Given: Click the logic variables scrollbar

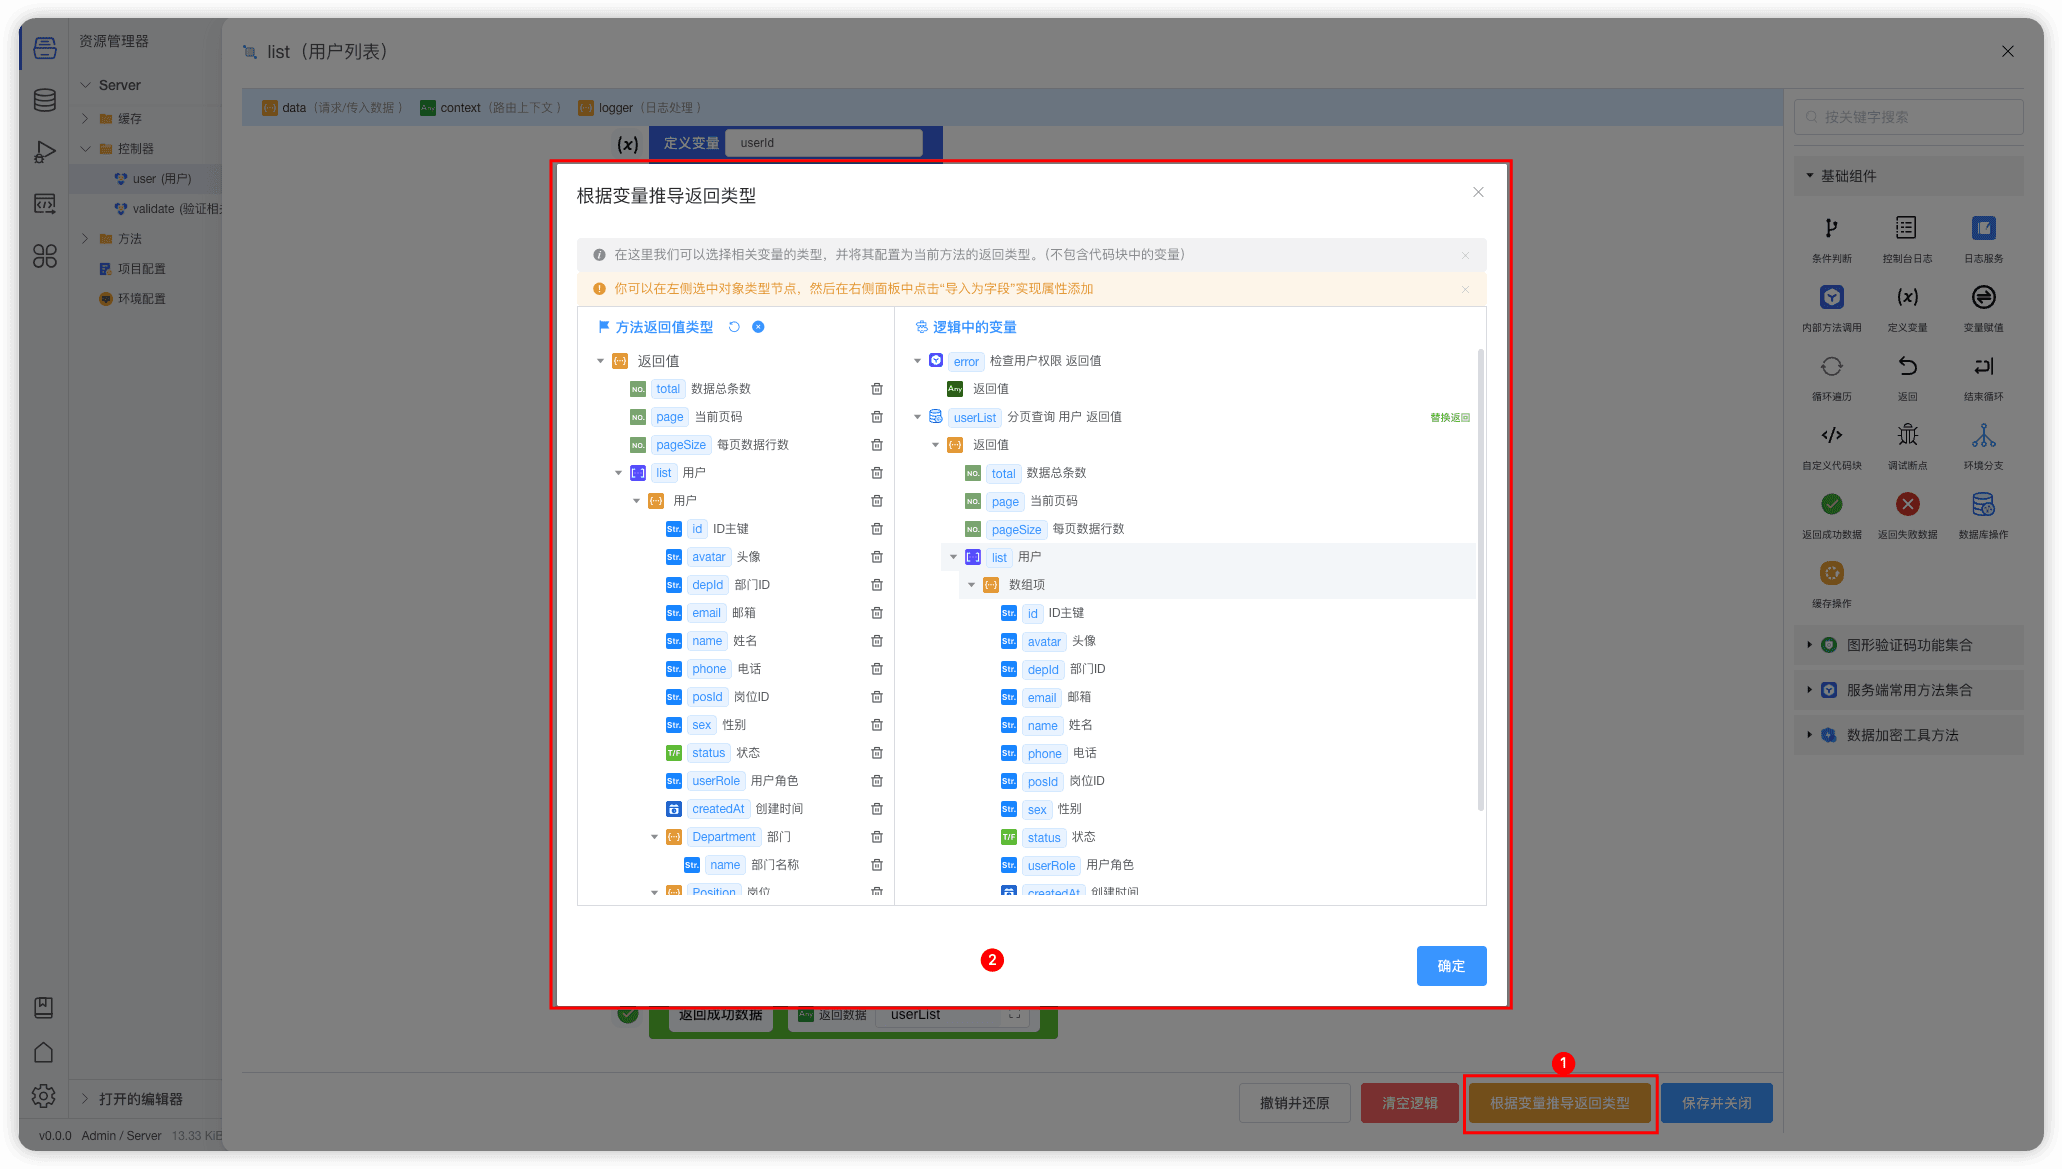Looking at the screenshot, I should (x=1480, y=580).
